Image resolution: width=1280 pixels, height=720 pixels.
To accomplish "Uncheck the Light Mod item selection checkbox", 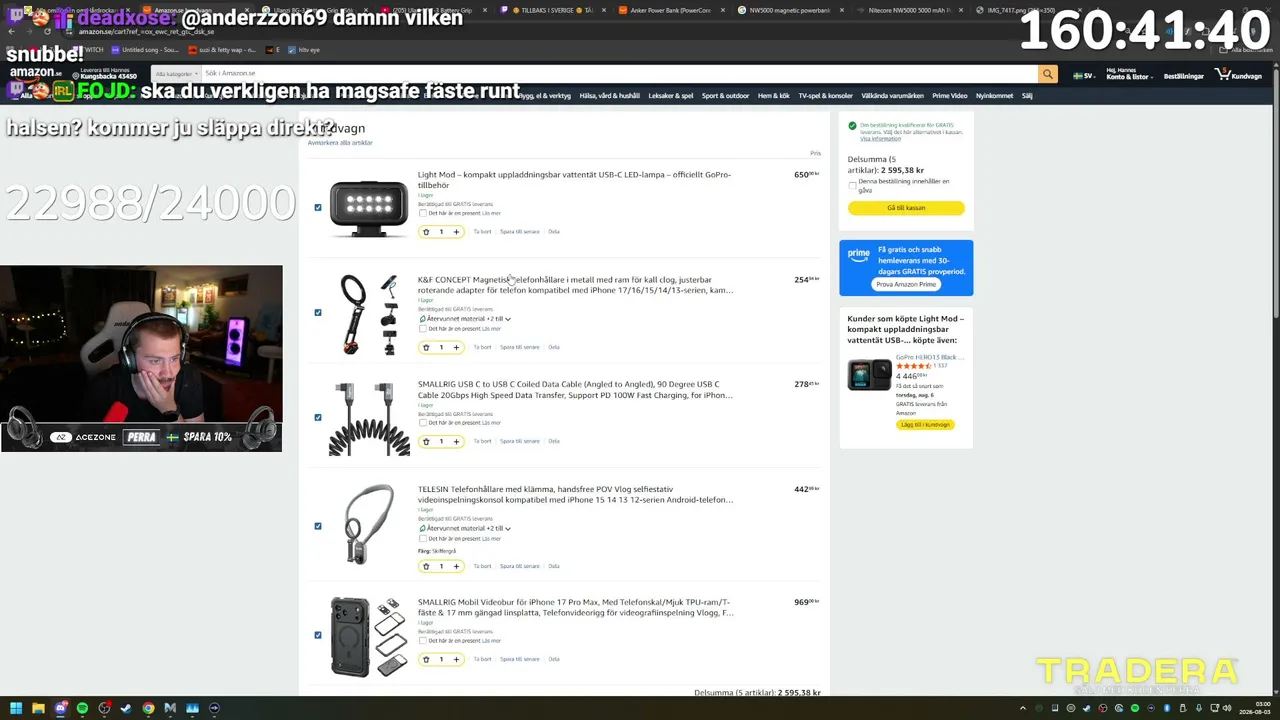I will (318, 208).
